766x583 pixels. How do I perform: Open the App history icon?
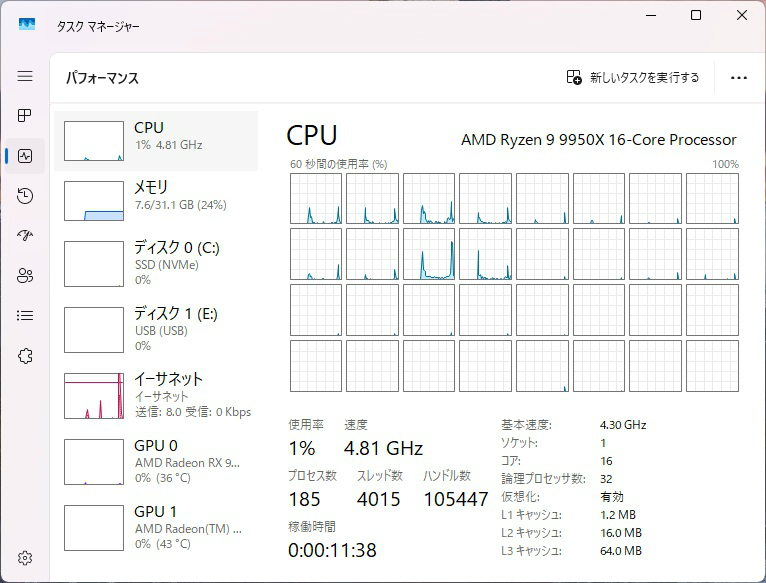coord(25,196)
